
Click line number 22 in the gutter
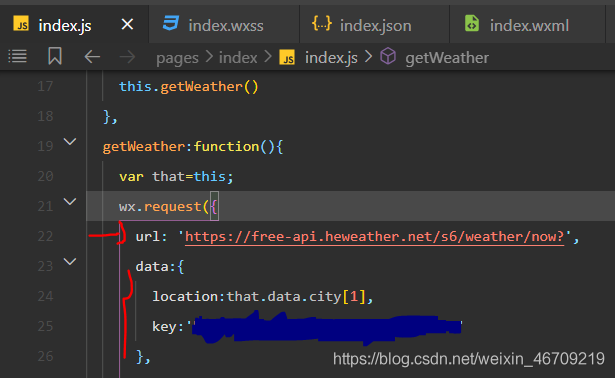(x=45, y=236)
